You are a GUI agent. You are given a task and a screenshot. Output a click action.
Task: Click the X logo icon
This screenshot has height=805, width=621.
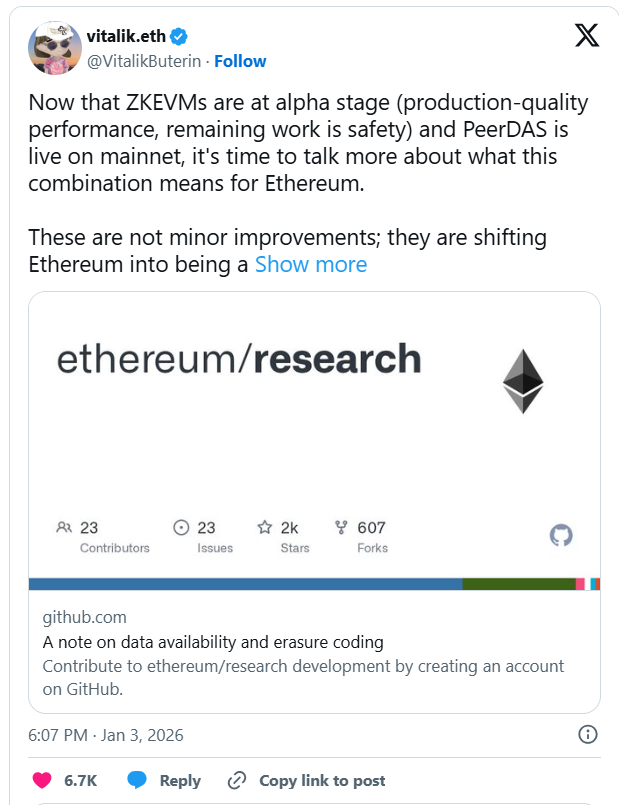tap(587, 36)
